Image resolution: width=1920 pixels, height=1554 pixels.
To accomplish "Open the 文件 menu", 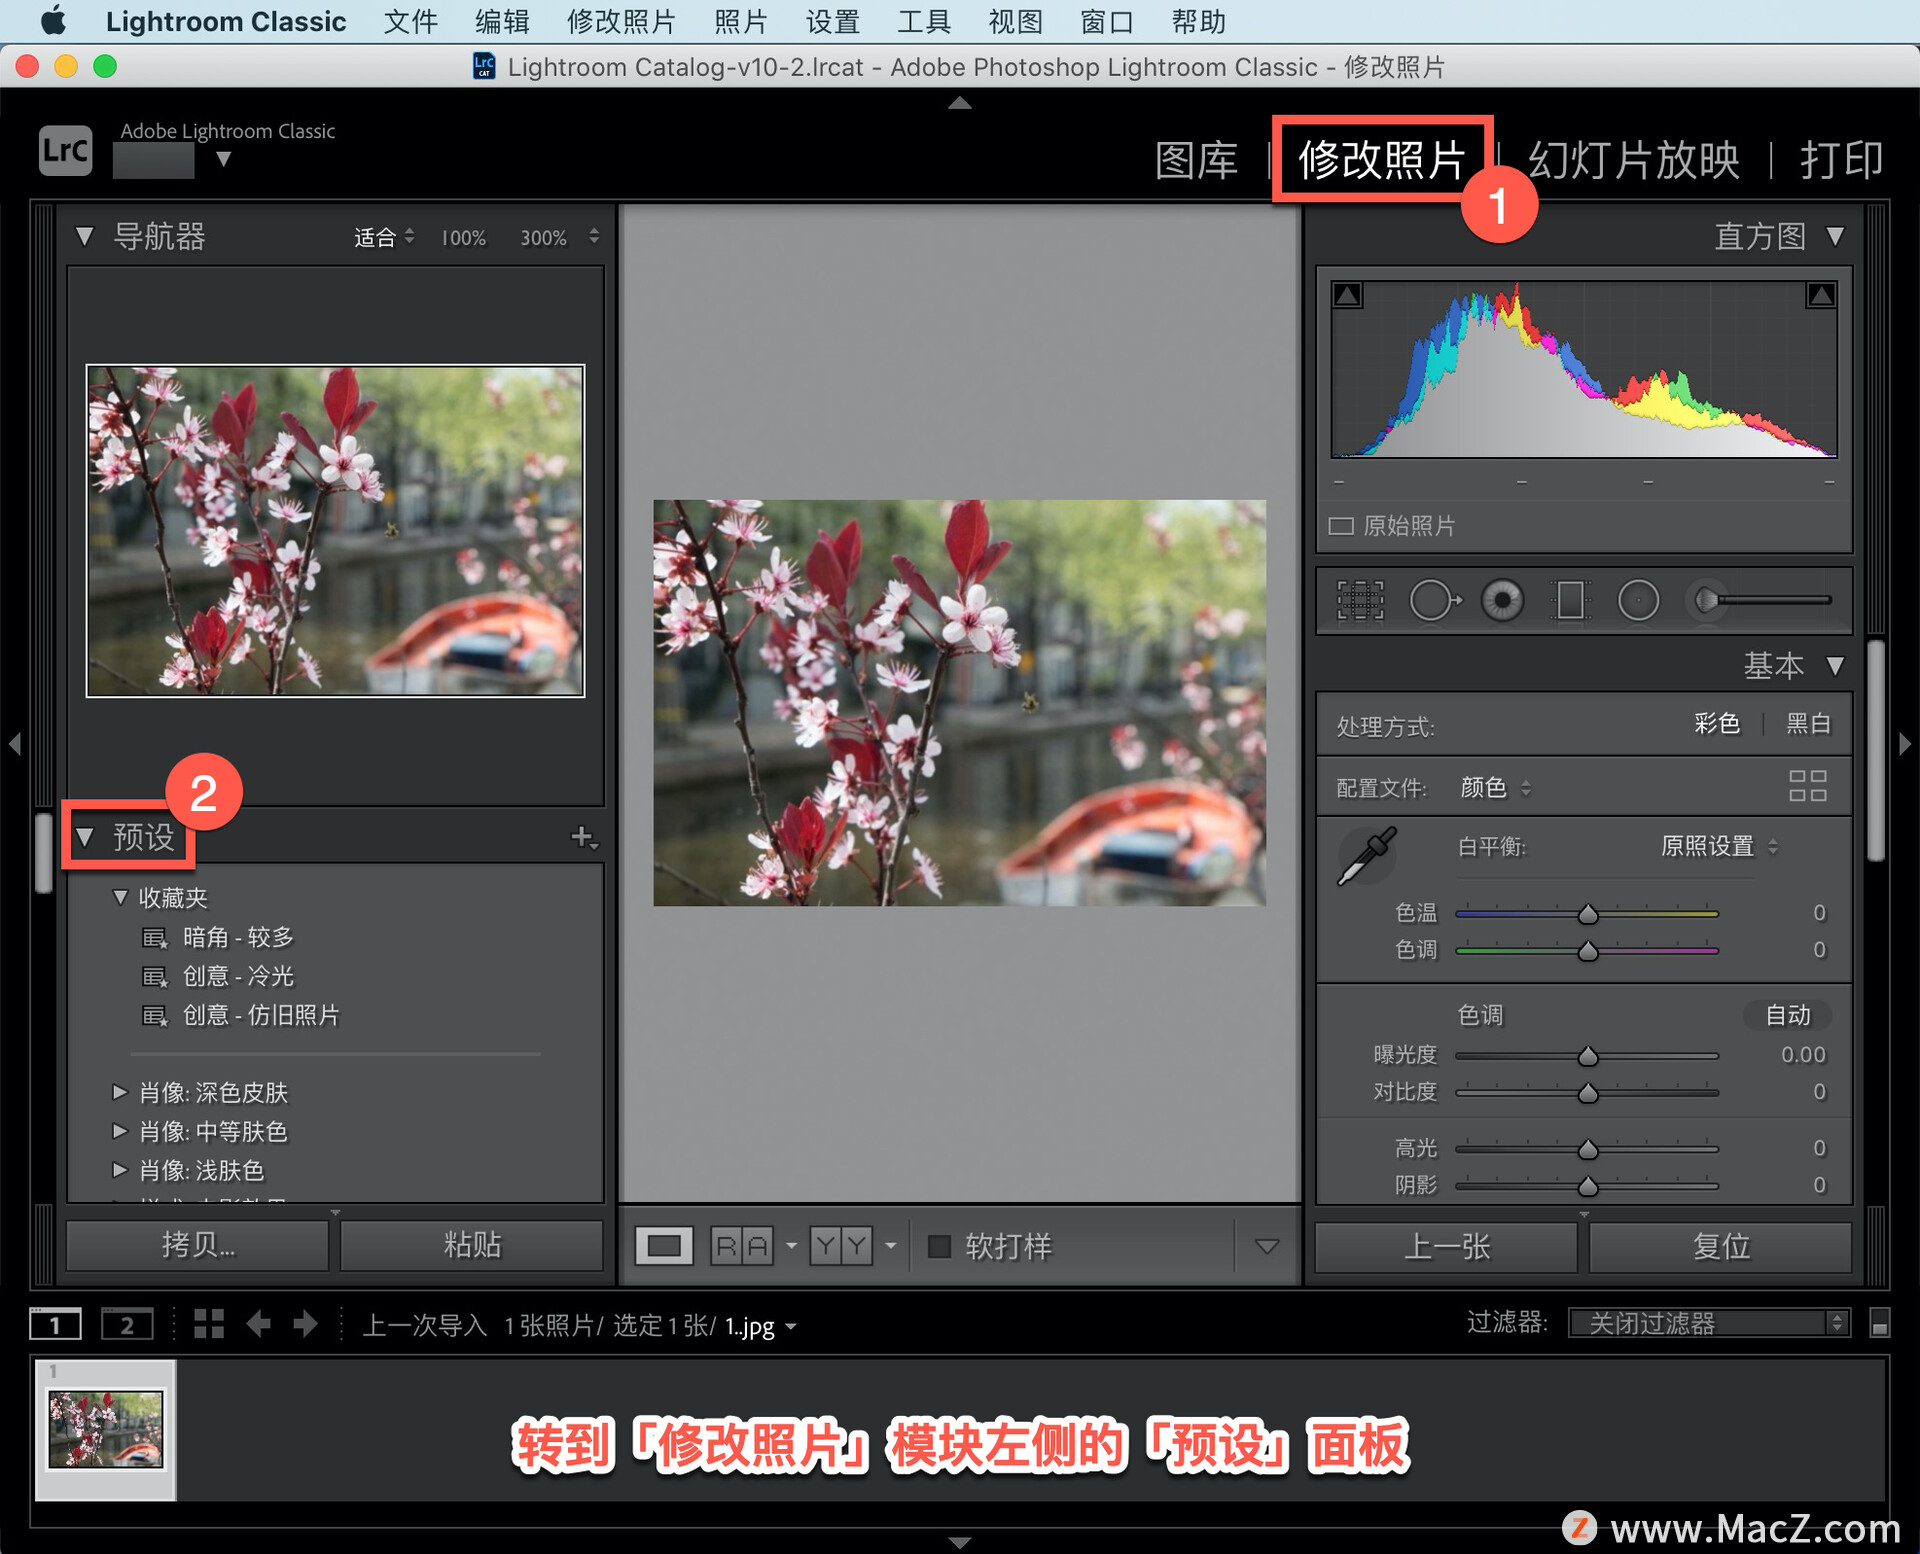I will [x=410, y=21].
